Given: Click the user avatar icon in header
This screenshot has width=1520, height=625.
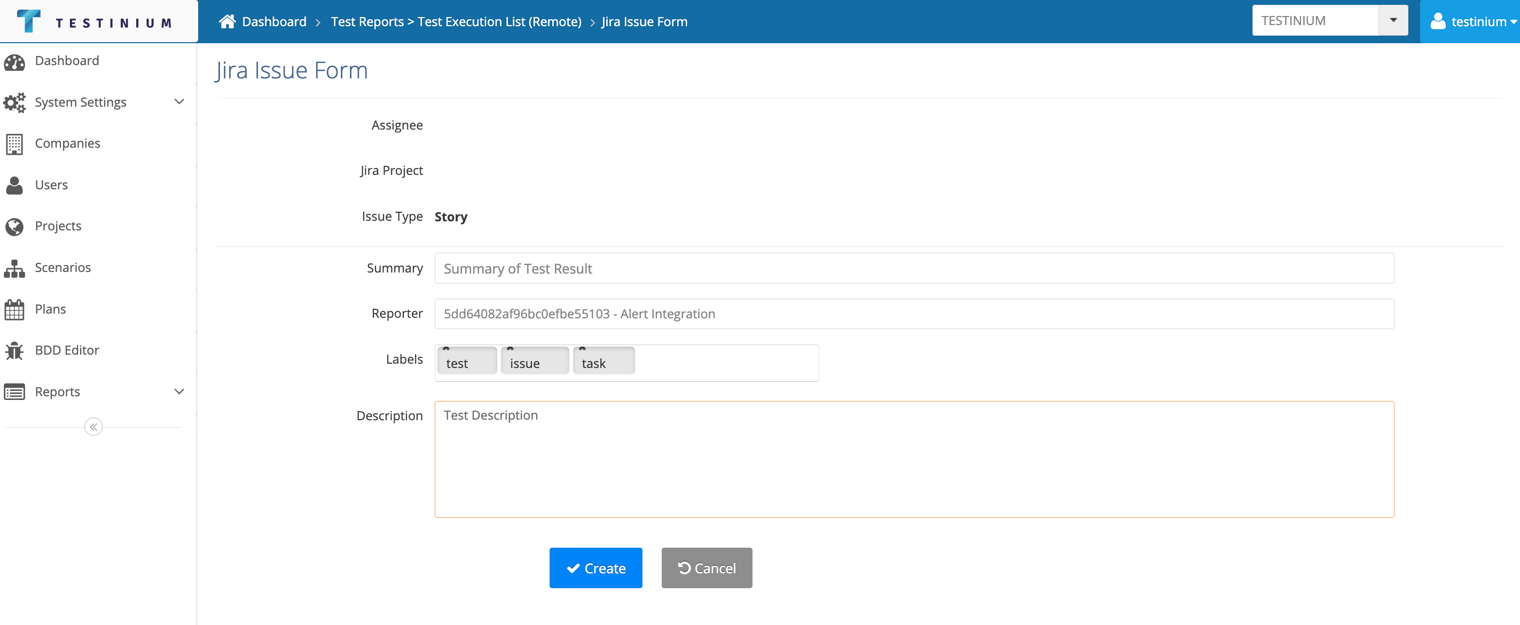Looking at the screenshot, I should click(x=1438, y=21).
